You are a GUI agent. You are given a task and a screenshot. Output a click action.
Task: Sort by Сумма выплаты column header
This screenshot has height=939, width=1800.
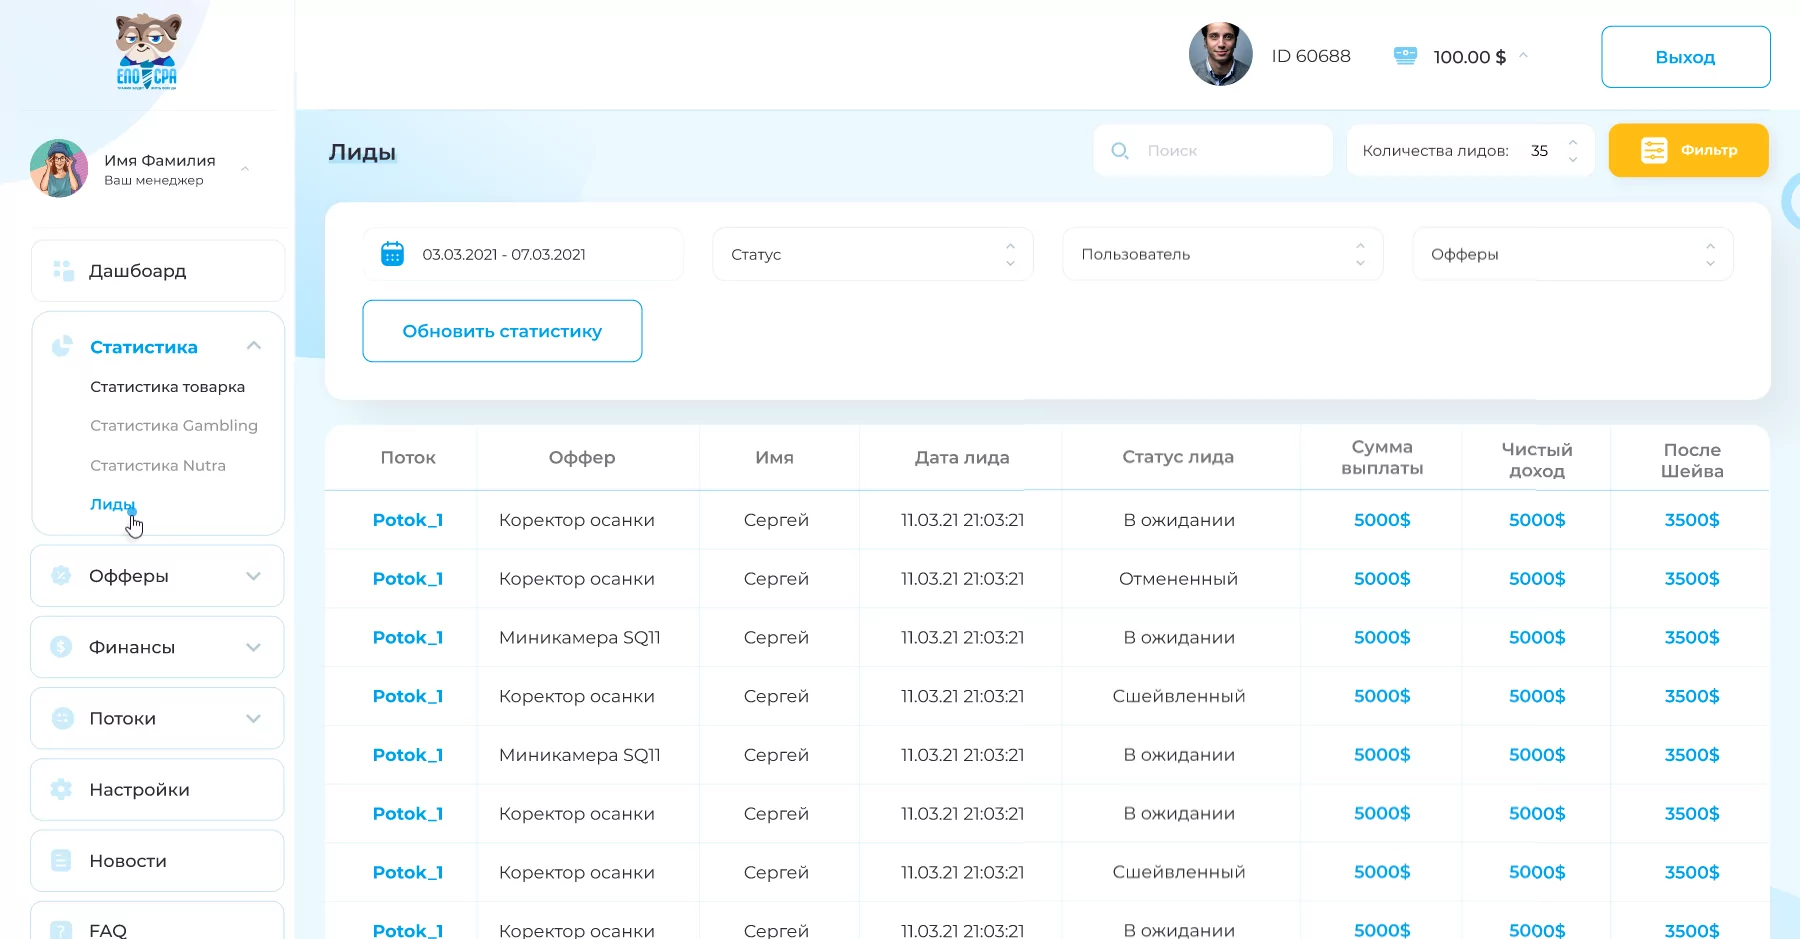pos(1382,457)
